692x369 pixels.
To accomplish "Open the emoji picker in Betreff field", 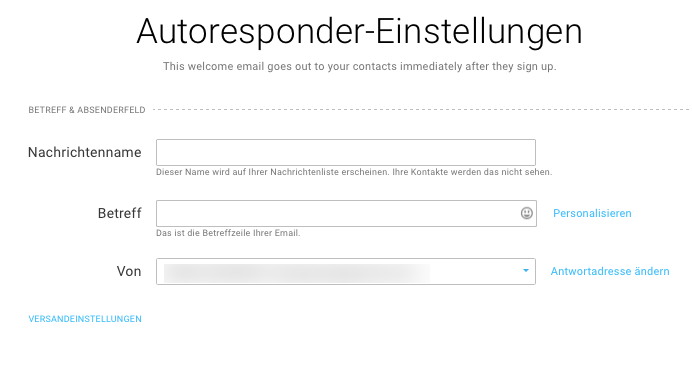I will [527, 213].
